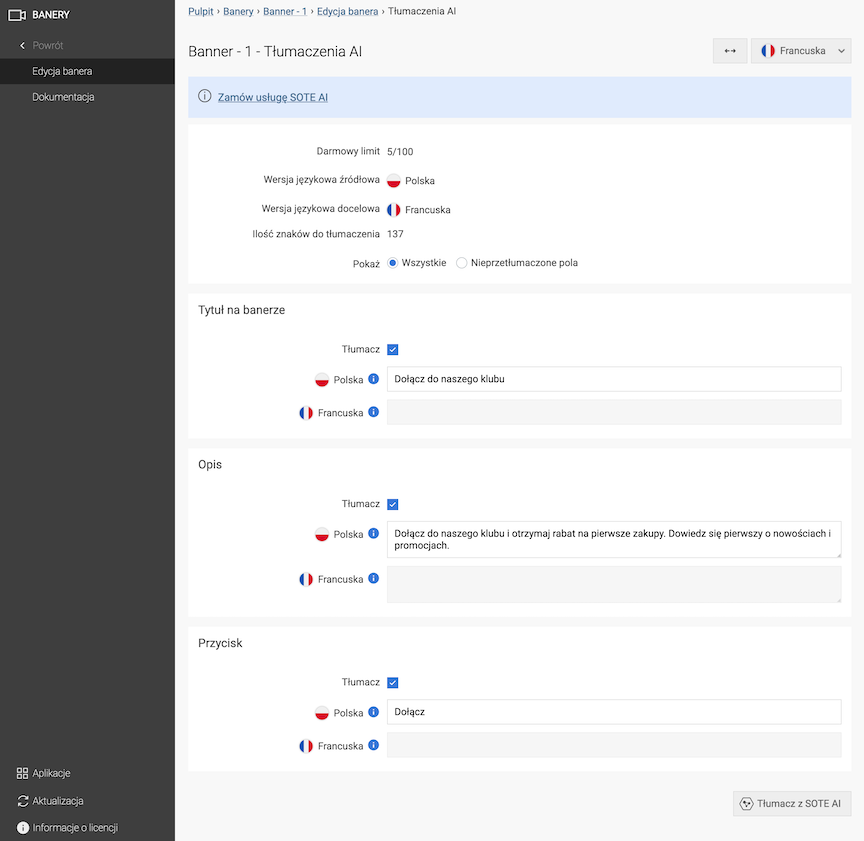This screenshot has width=864, height=841.
Task: Click the license info icon in sidebar
Action: click(x=23, y=828)
